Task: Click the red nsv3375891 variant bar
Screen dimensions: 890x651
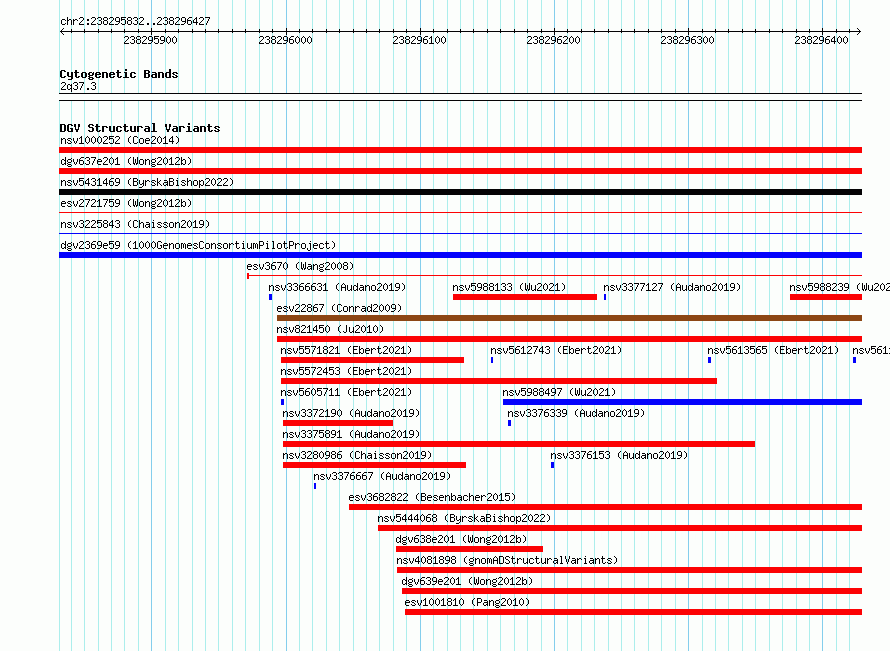Action: (519, 444)
